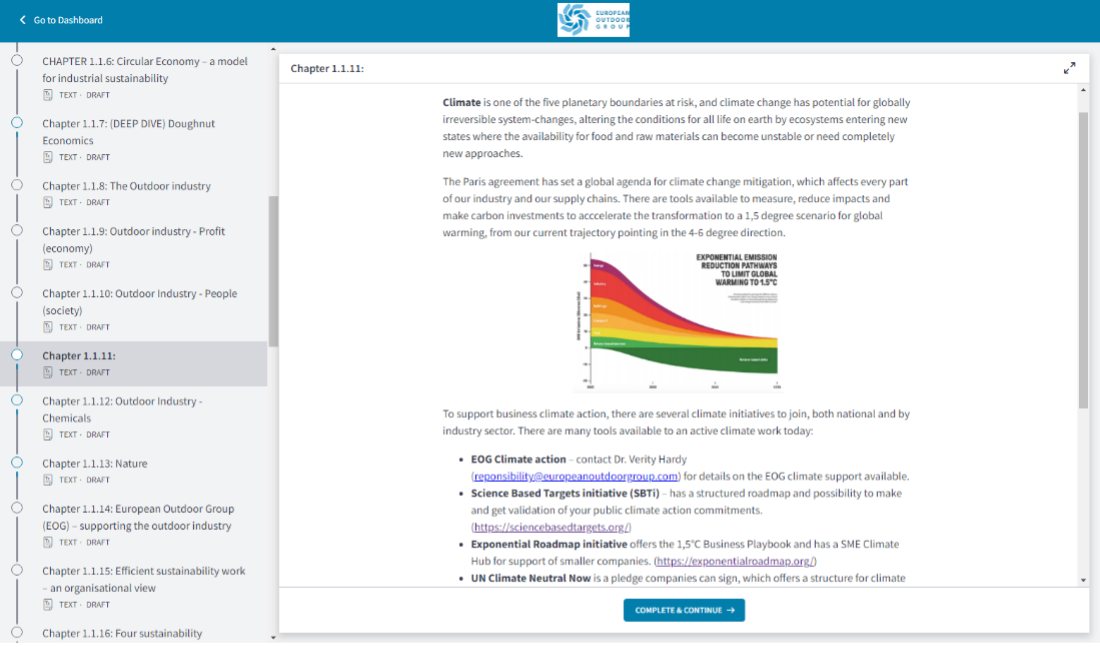Select the highlighted Chapter 1.1.11 lesson
Viewport: 1100px width, 647px height.
tap(133, 363)
